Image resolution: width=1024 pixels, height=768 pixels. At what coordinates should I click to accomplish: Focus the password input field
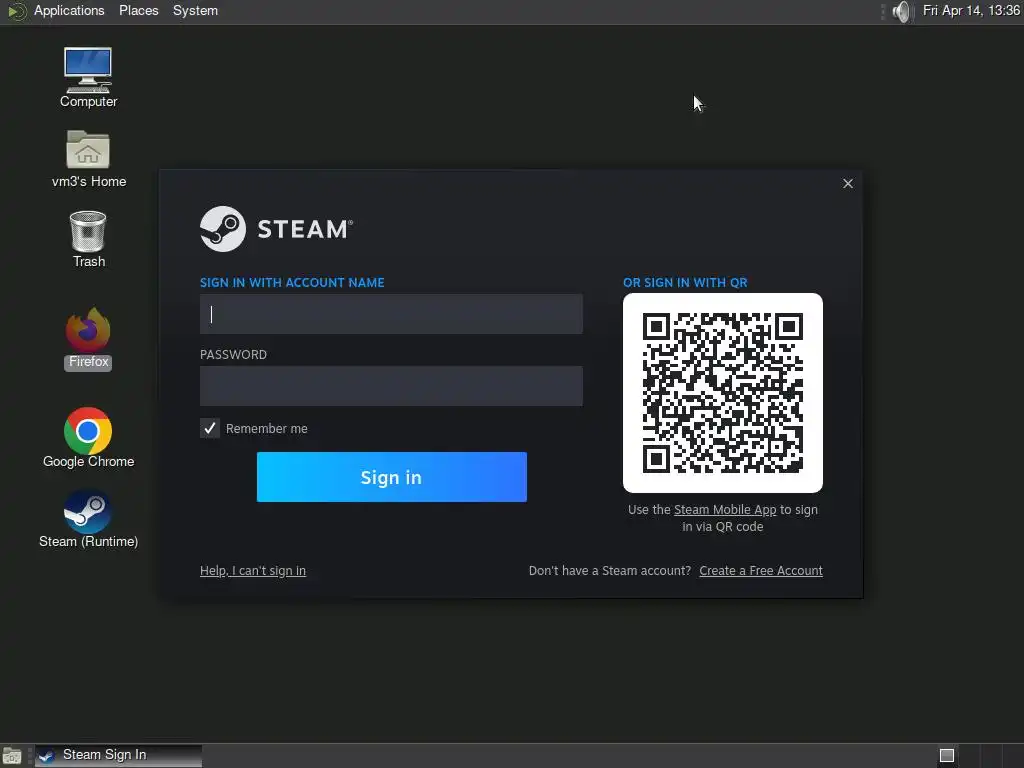(391, 386)
